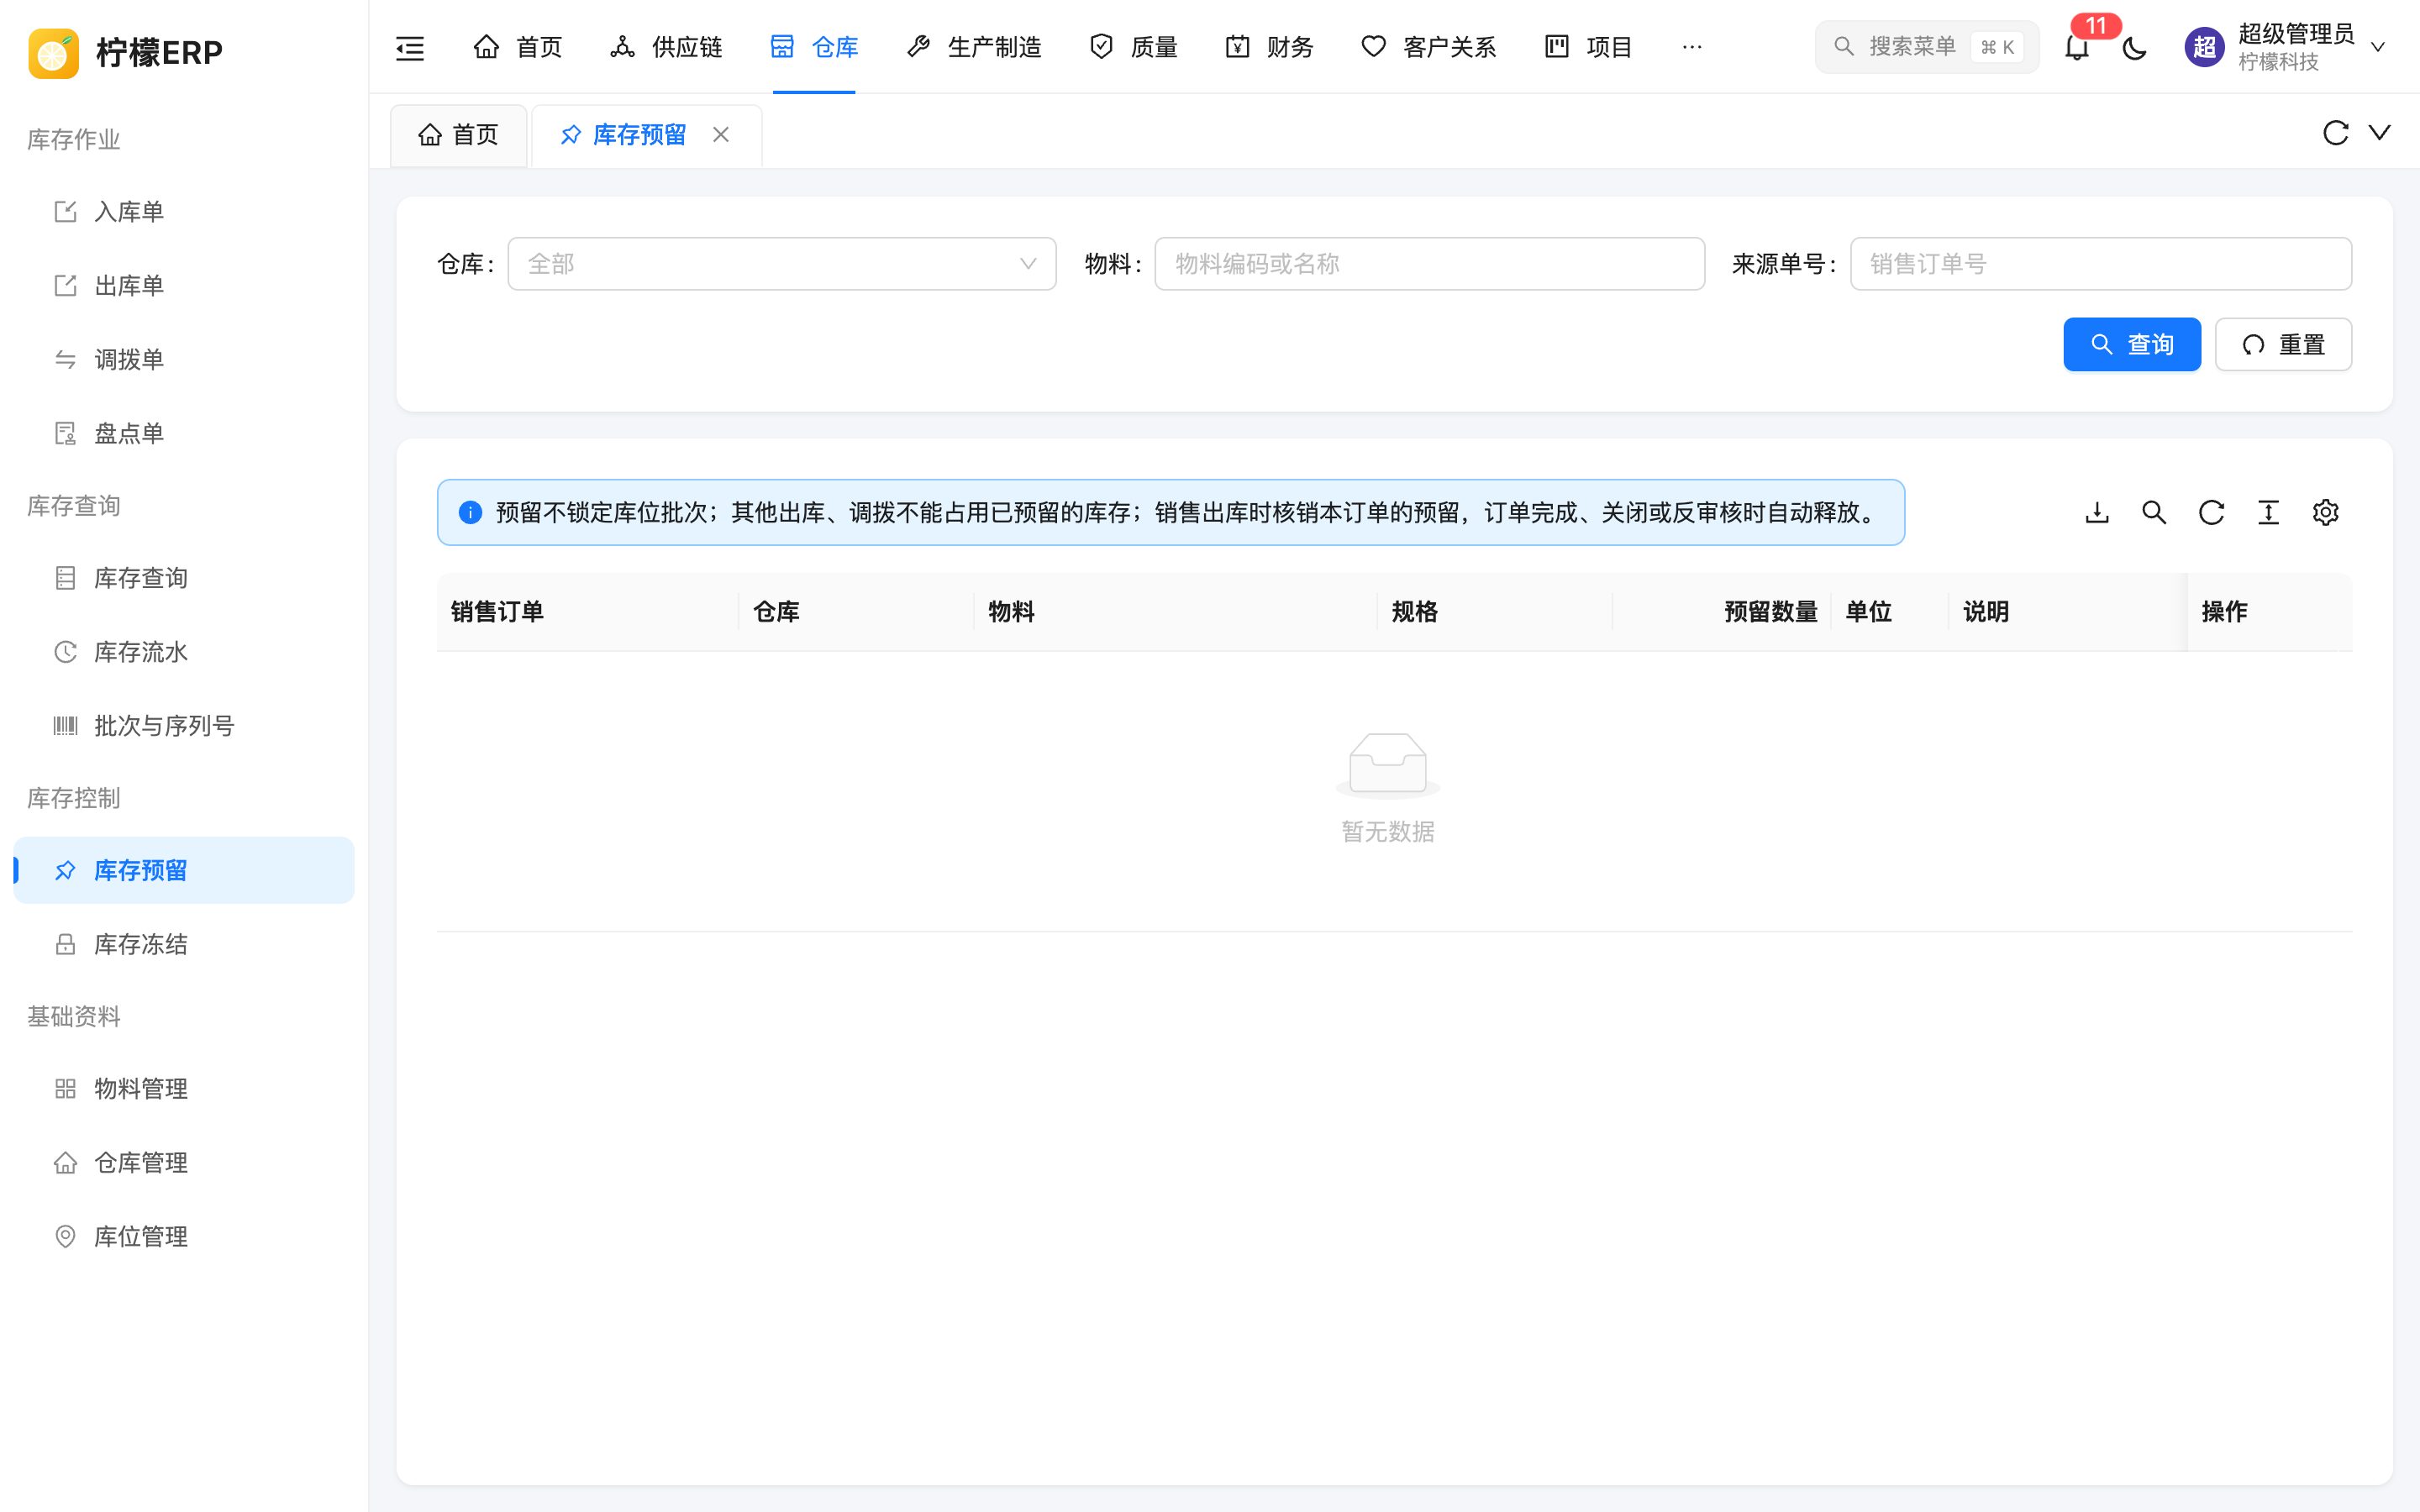The height and width of the screenshot is (1512, 2420).
Task: Click the 库存作业 group heading
Action: [x=74, y=140]
